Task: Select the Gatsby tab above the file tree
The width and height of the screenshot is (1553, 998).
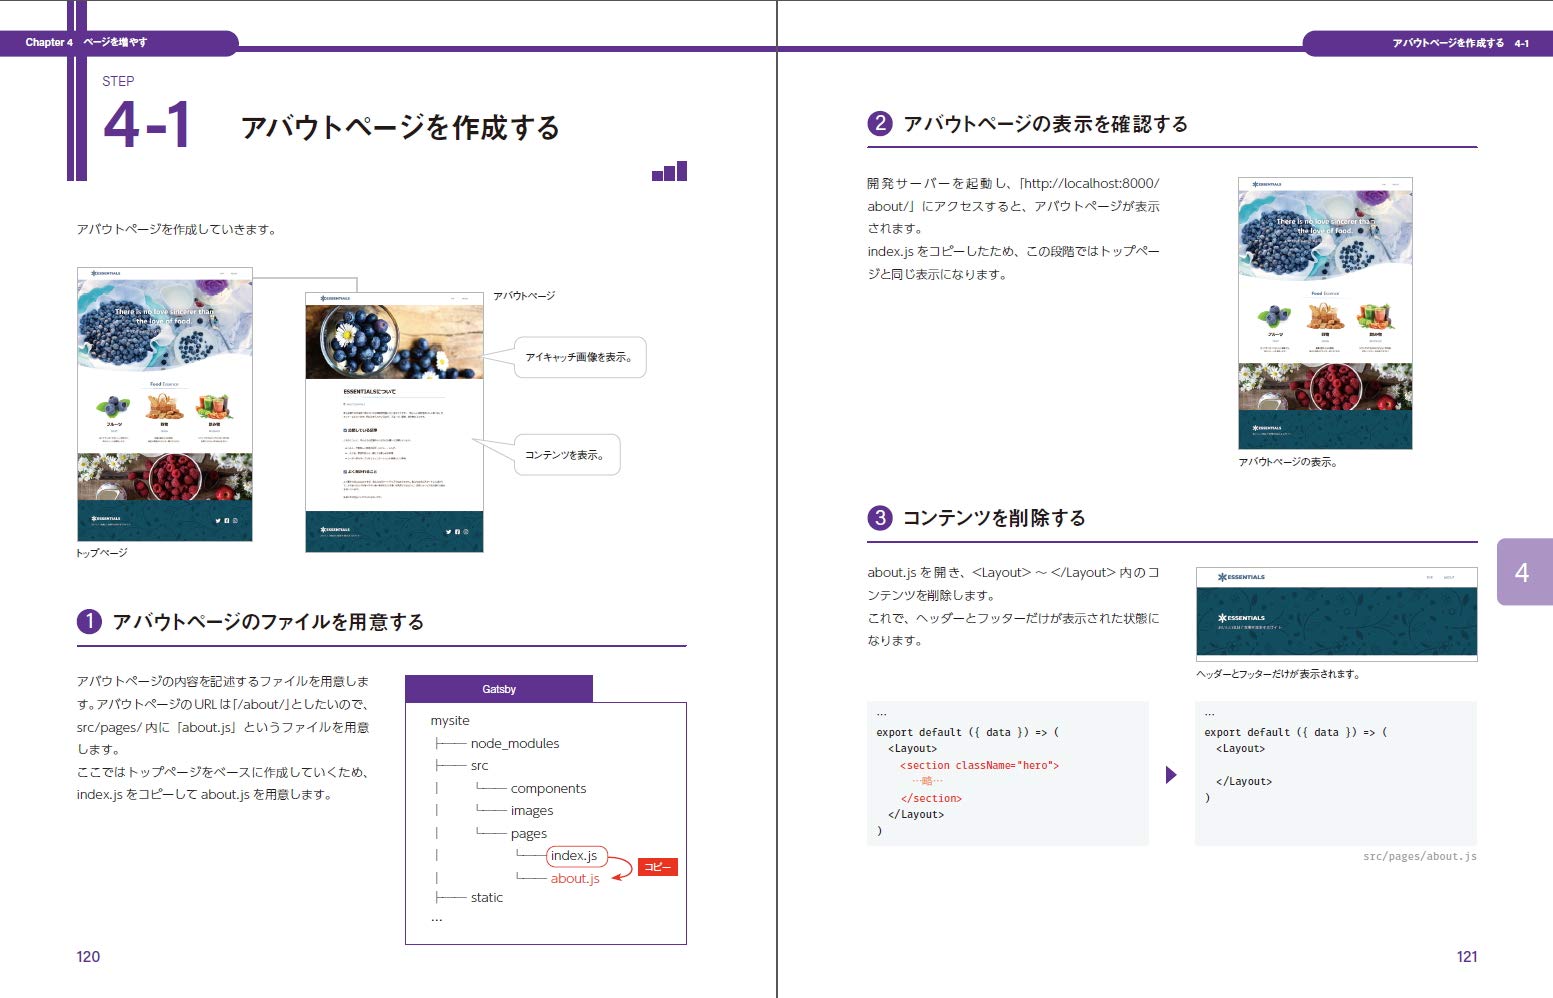Action: (499, 689)
